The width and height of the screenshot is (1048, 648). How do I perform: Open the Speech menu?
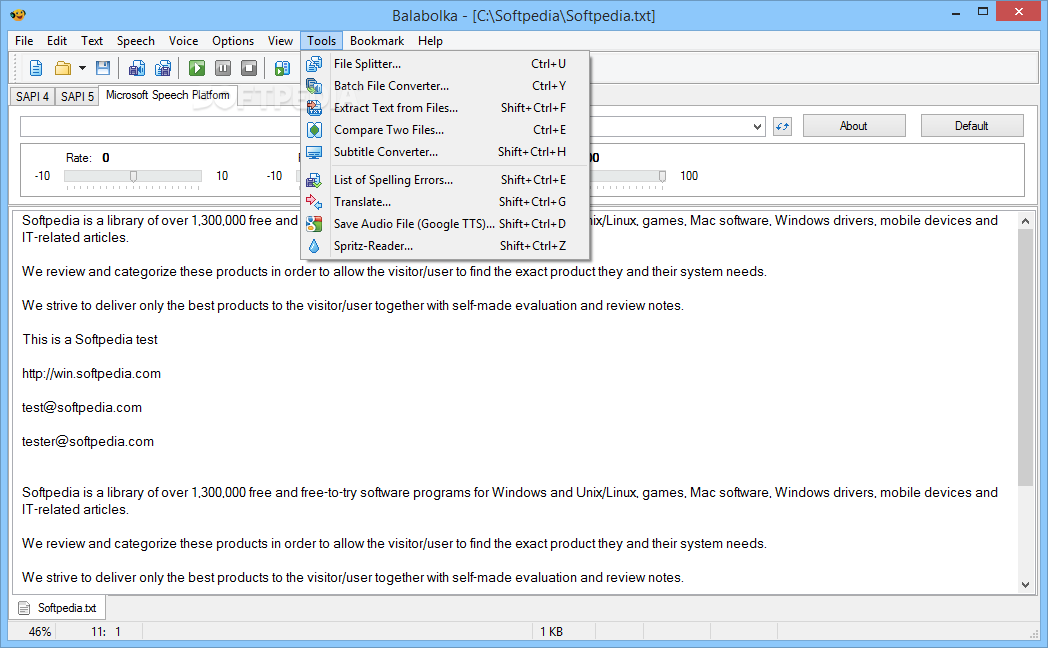point(136,41)
